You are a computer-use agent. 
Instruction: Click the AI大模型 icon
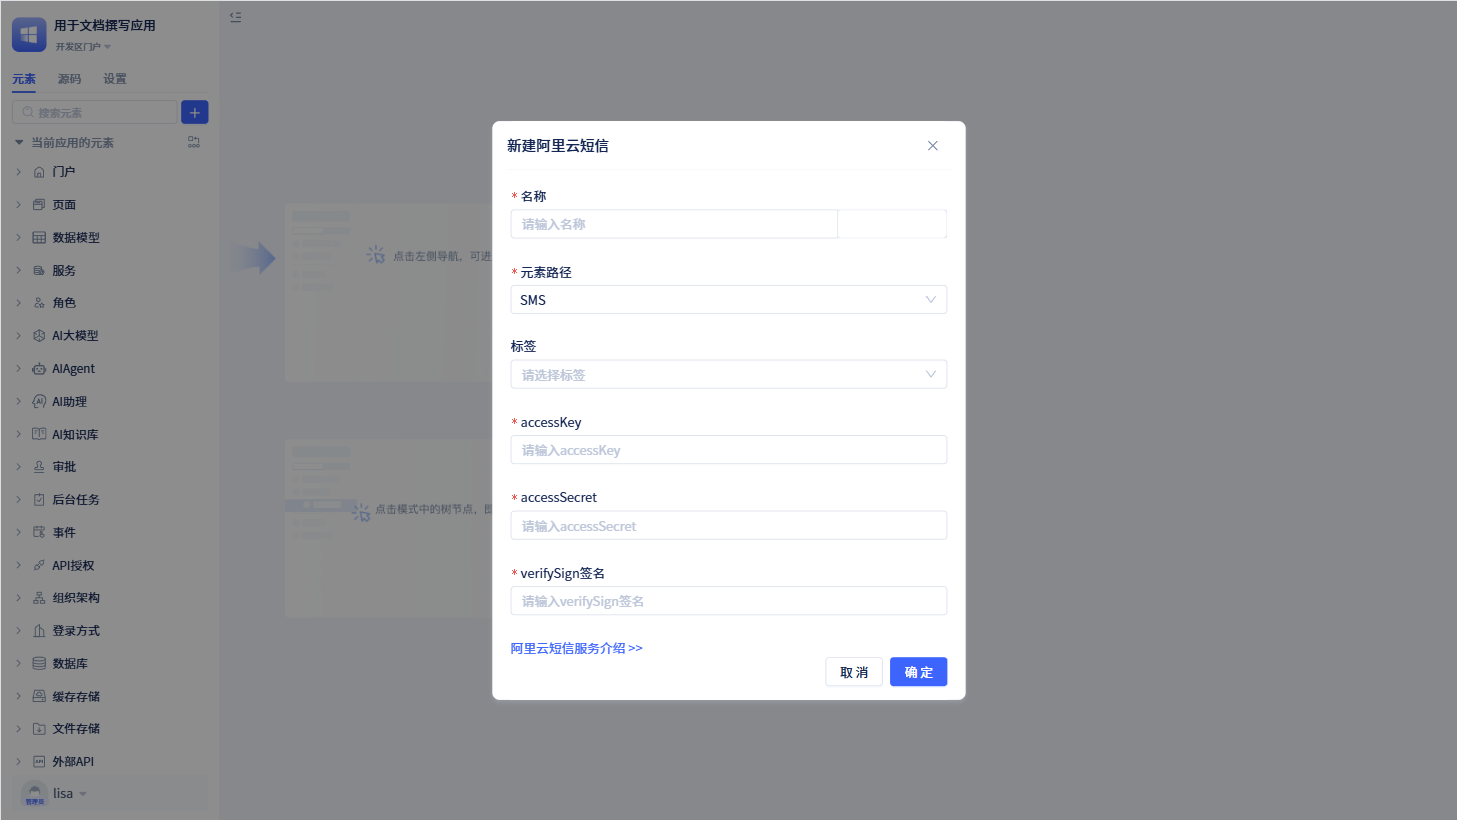39,336
